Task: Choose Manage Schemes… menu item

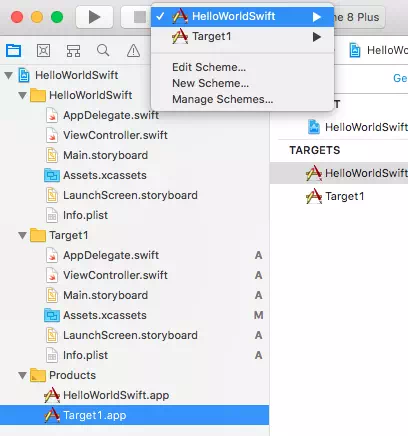Action: [222, 99]
